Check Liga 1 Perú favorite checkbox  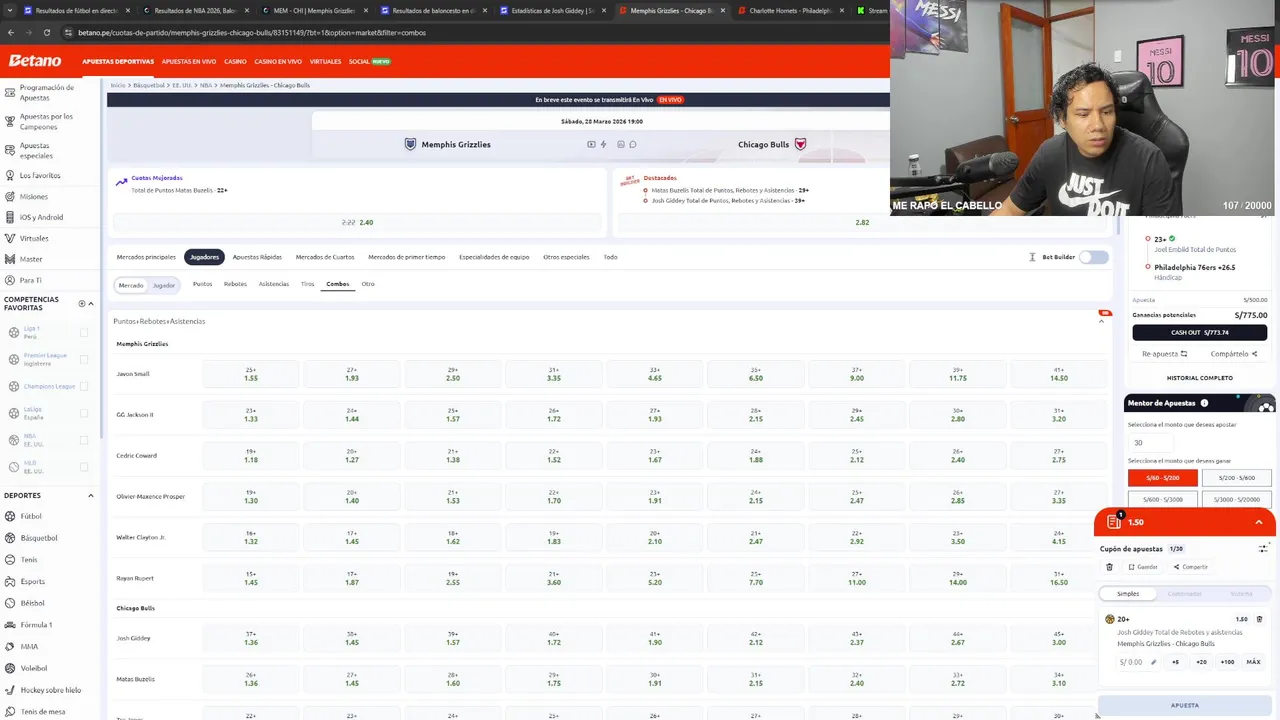pos(84,332)
